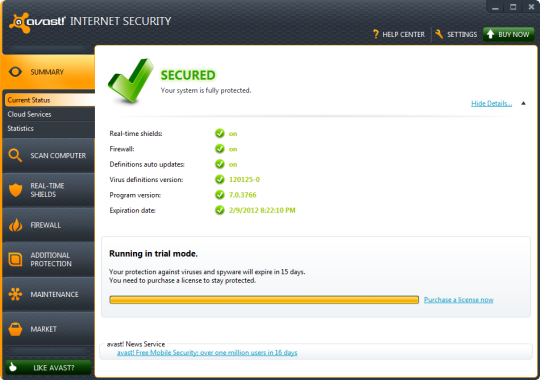Select Statistics in the sidebar

tap(20, 128)
